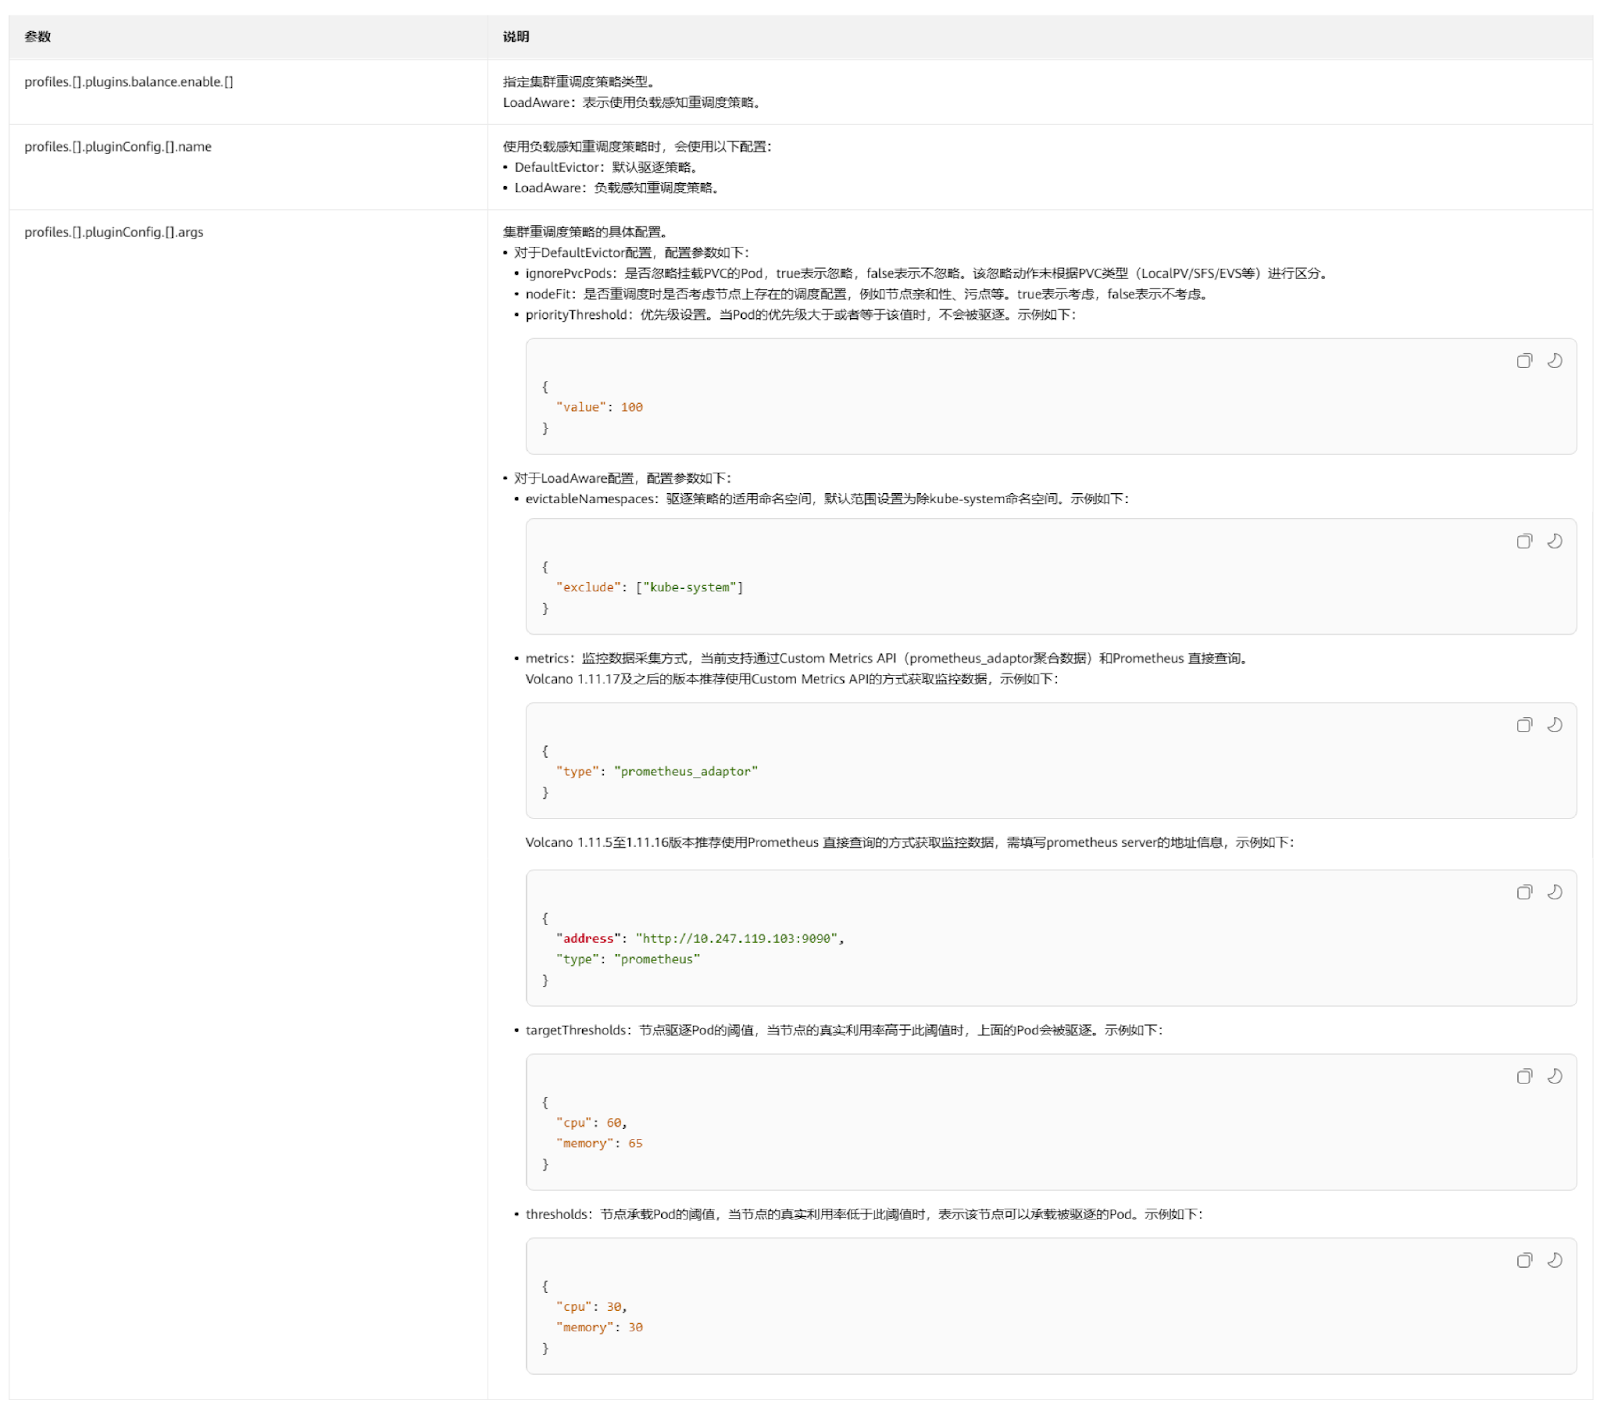The width and height of the screenshot is (1600, 1411).
Task: Toggle dark mode on thresholds code block
Action: pos(1554,1260)
